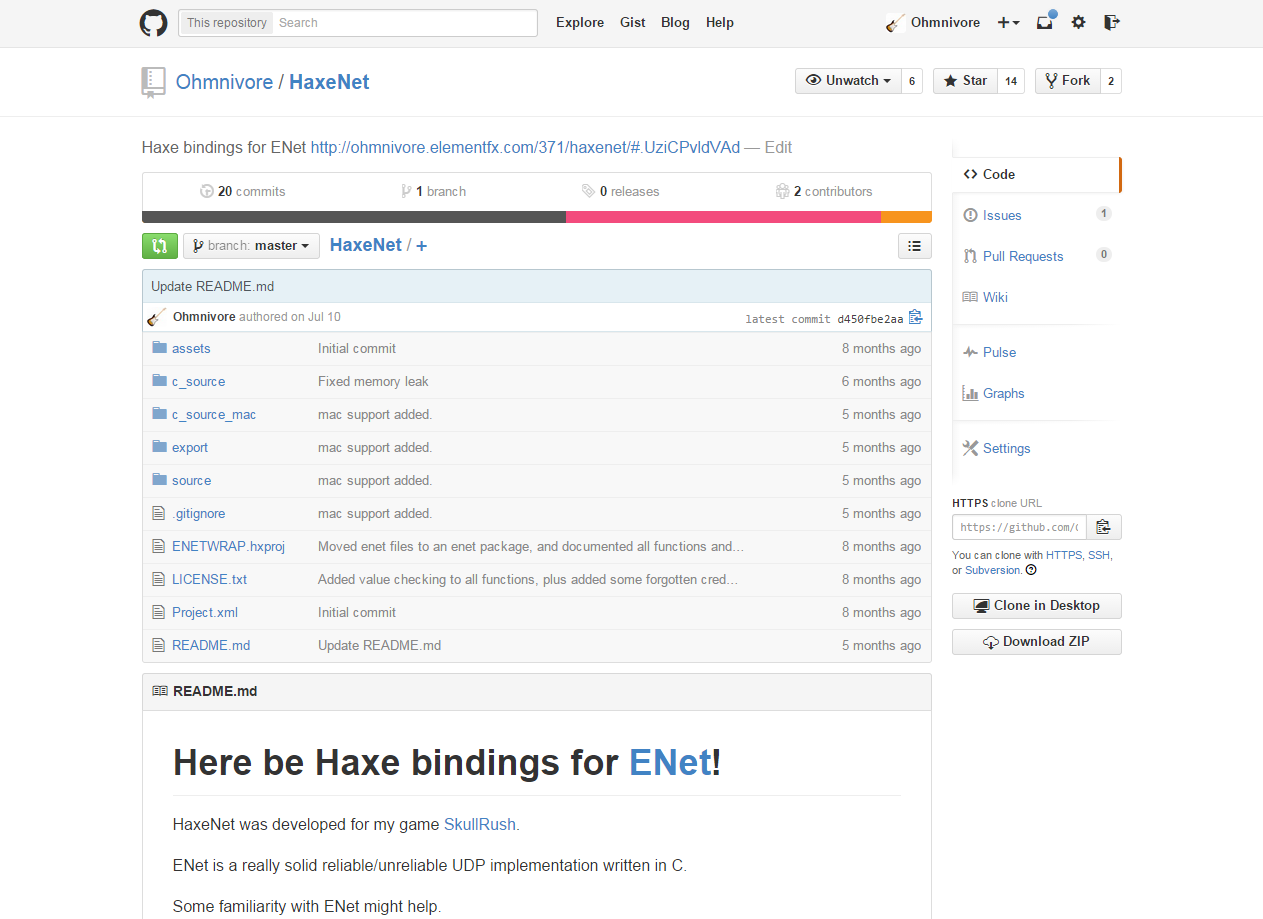Select the SSH clone option link
Viewport: 1263px width, 919px height.
click(1099, 555)
